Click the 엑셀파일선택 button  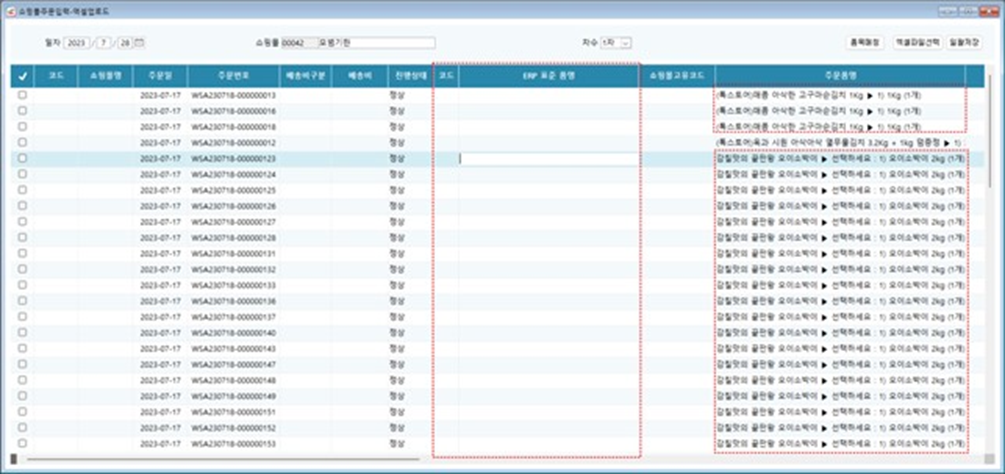pyautogui.click(x=917, y=43)
